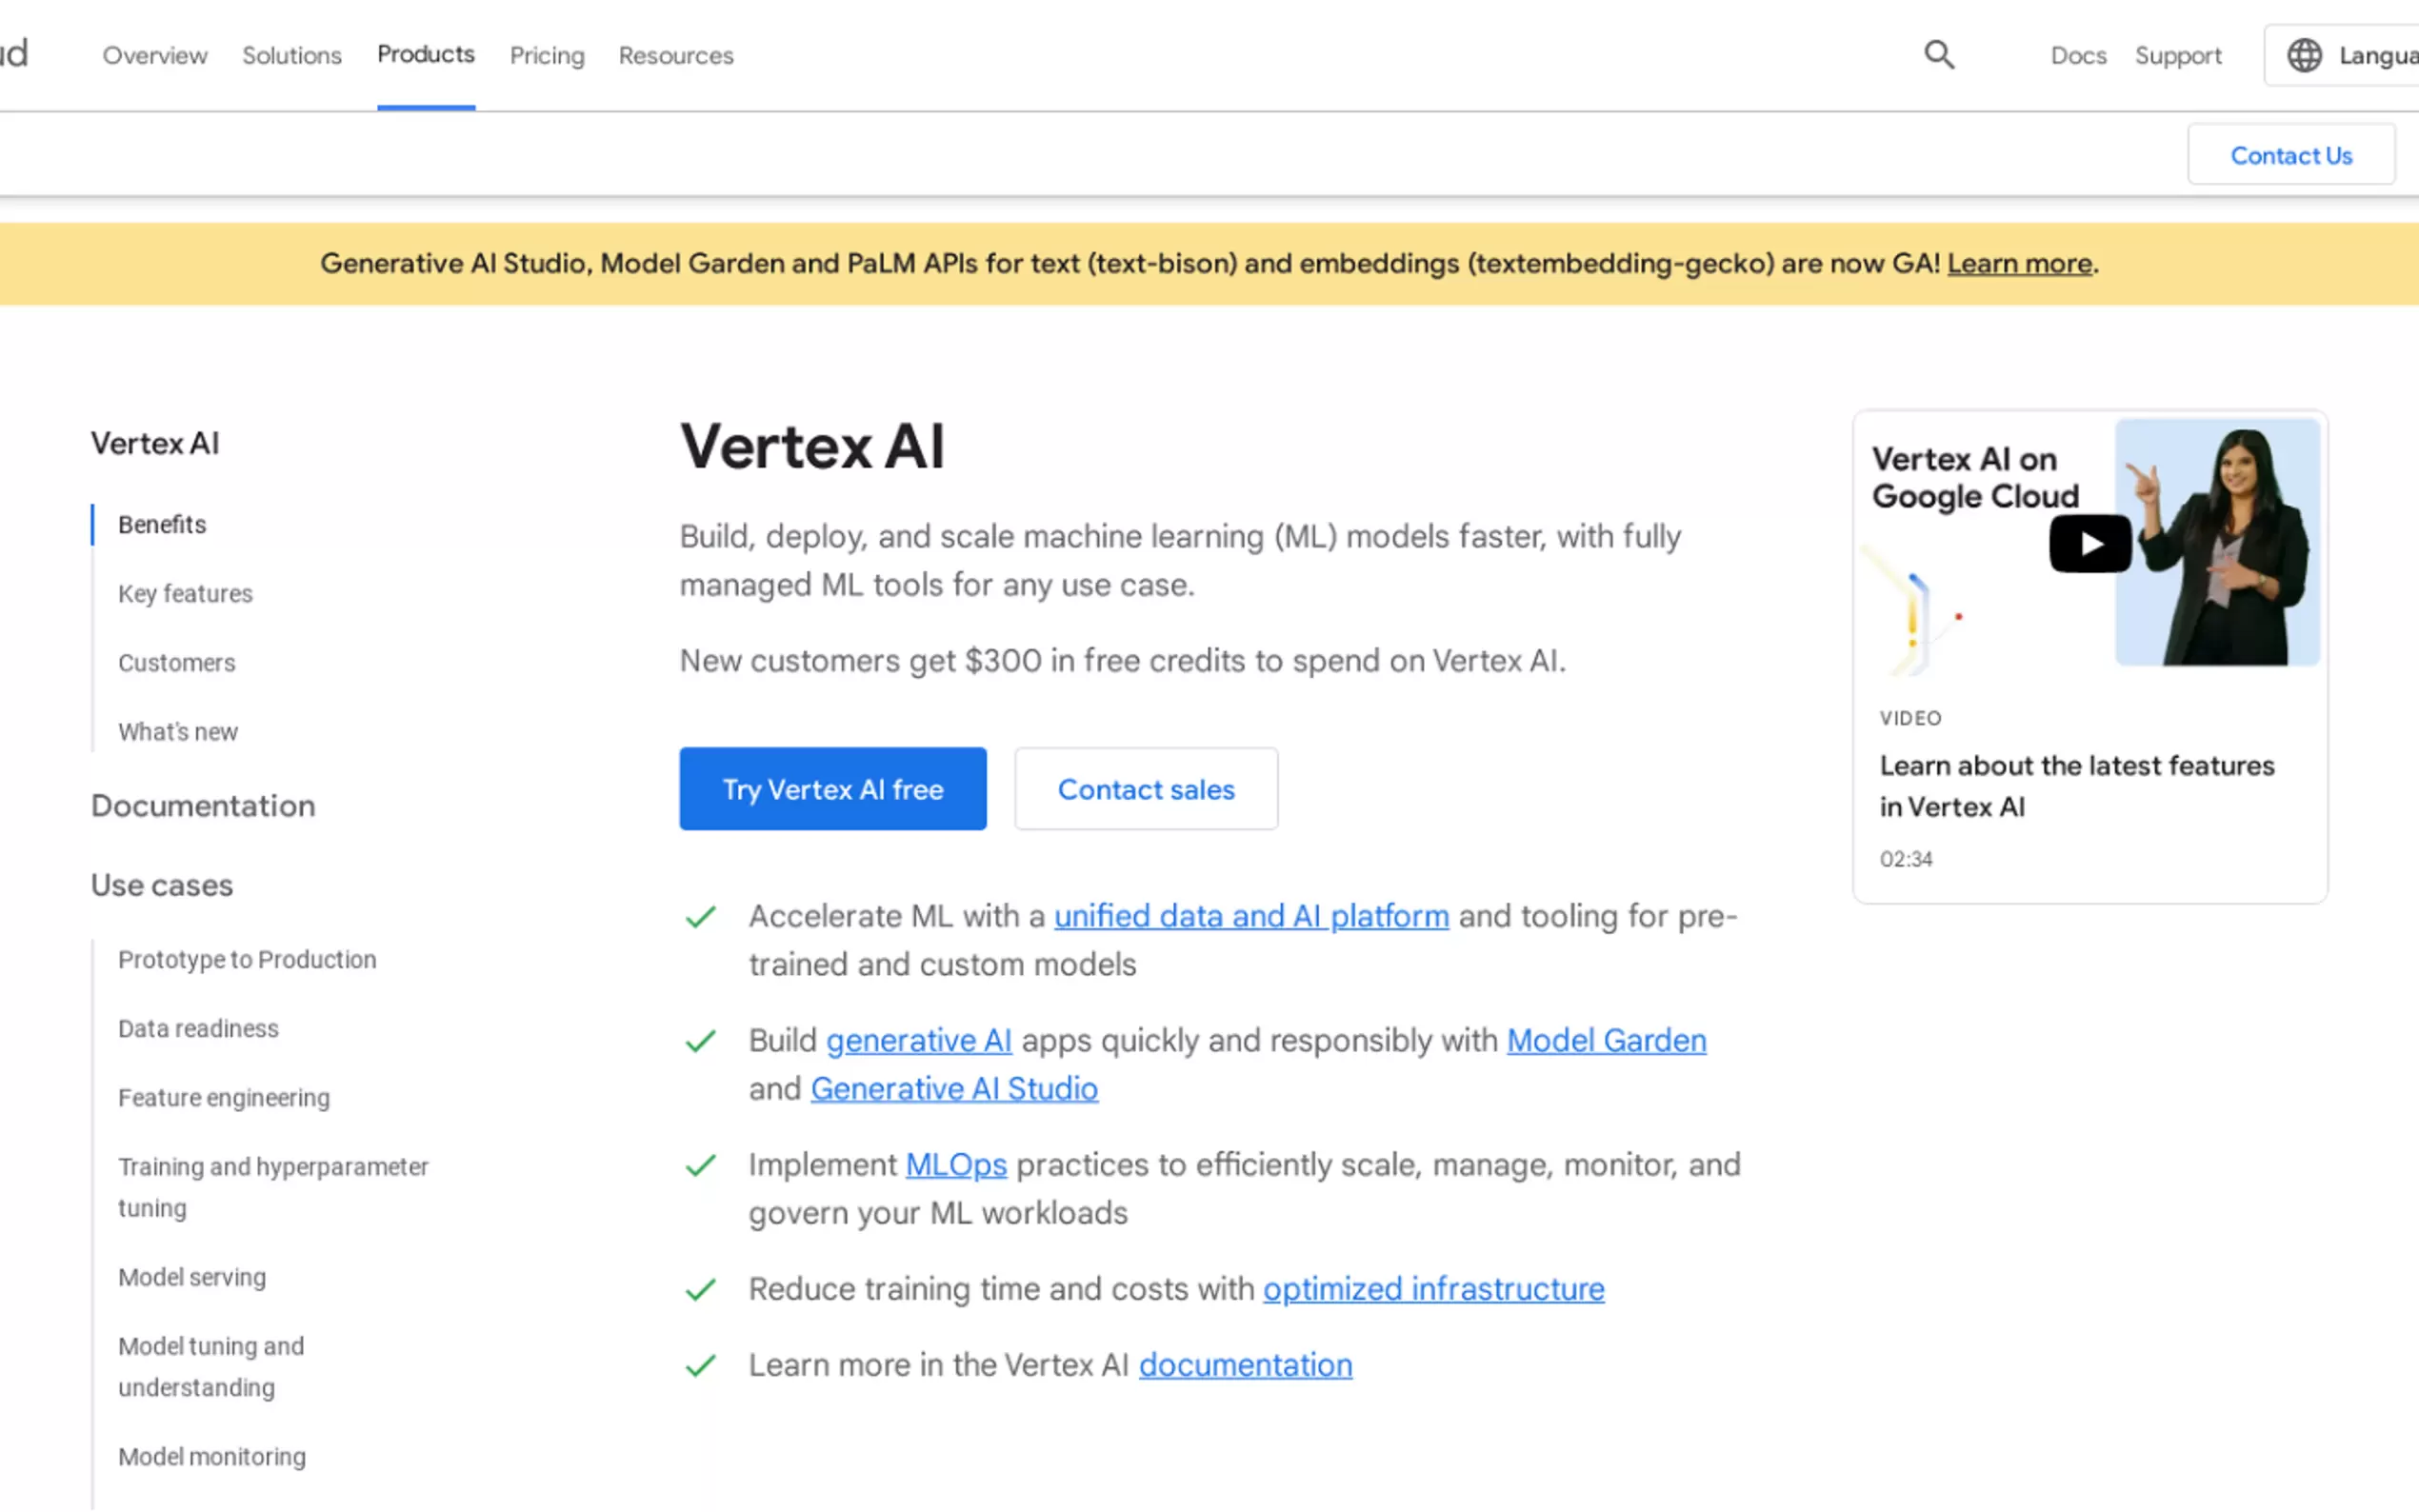The image size is (2419, 1512).
Task: Go to What's new in sidebar
Action: pos(178,731)
